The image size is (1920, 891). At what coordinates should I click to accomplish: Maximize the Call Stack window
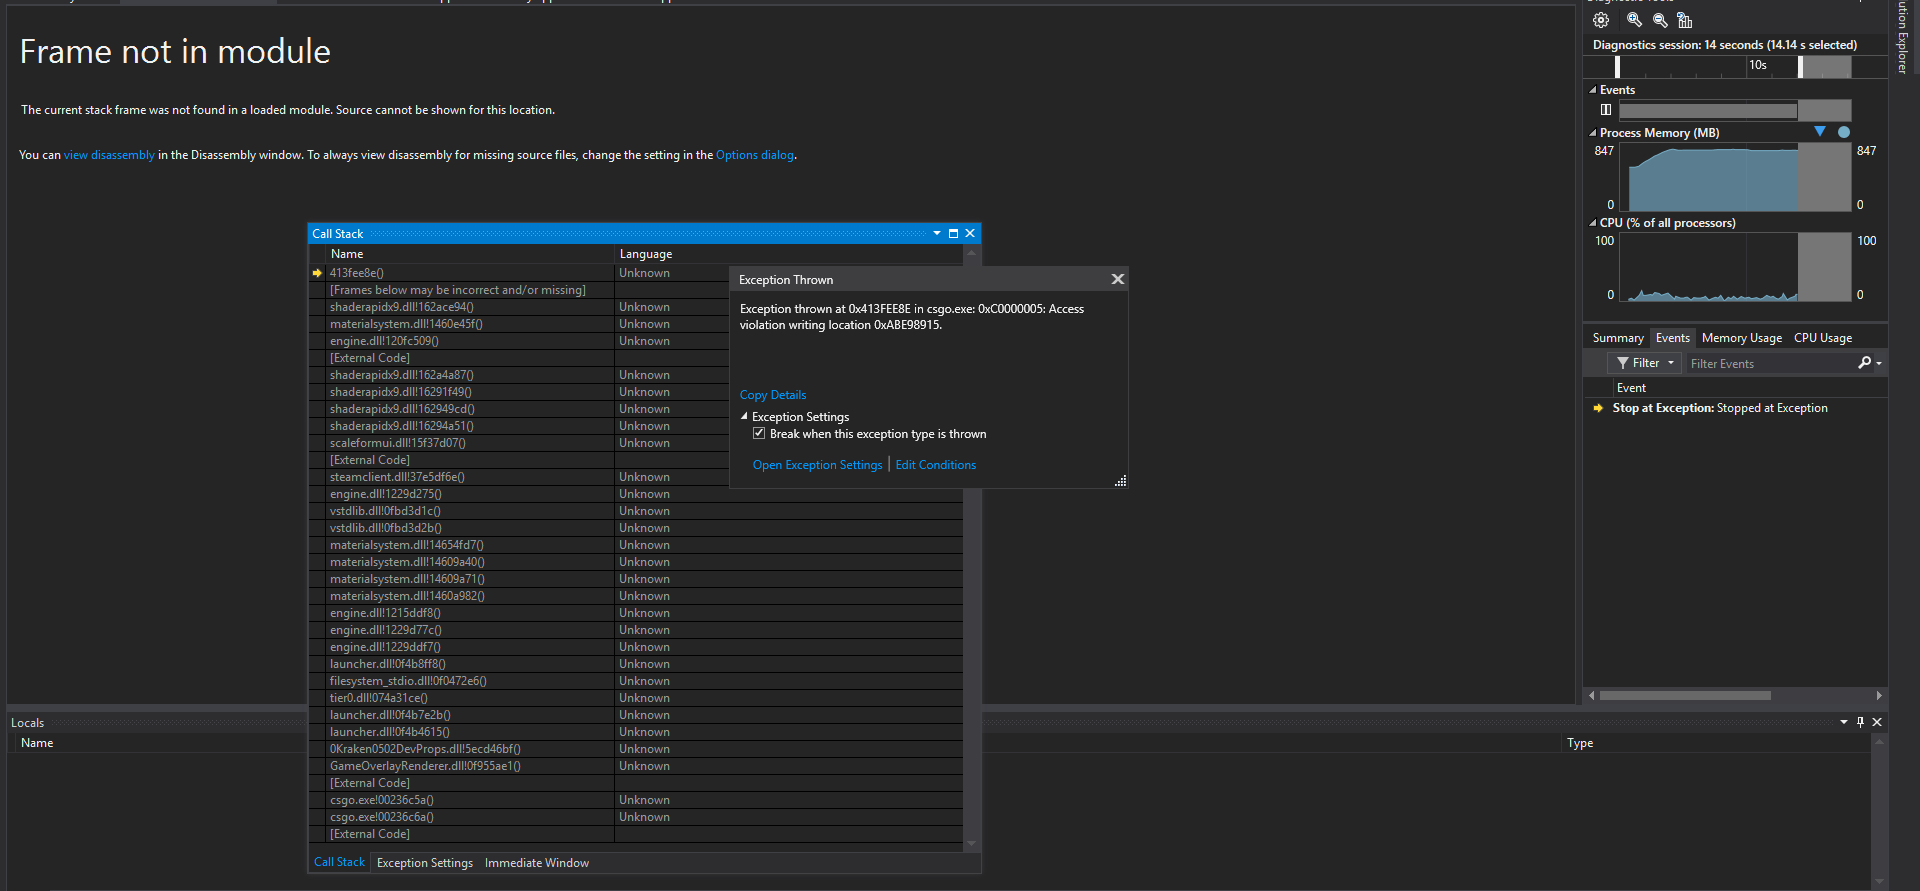click(953, 233)
